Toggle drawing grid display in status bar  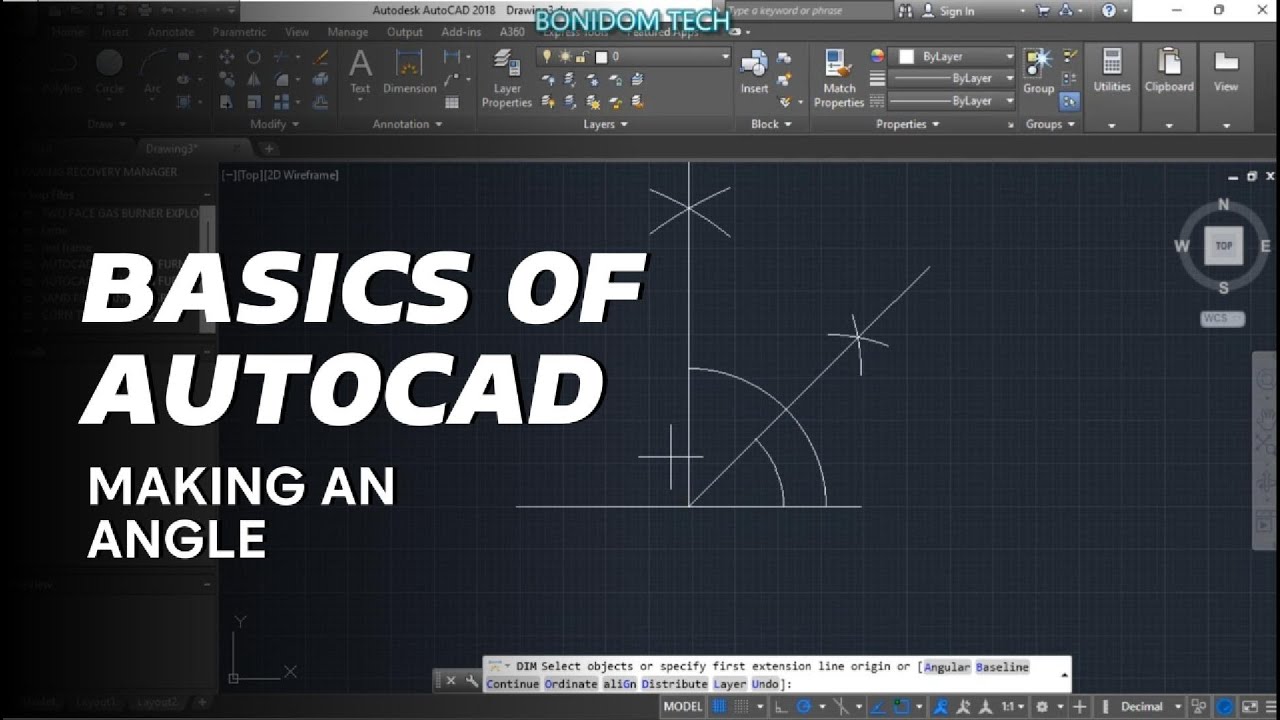point(718,707)
